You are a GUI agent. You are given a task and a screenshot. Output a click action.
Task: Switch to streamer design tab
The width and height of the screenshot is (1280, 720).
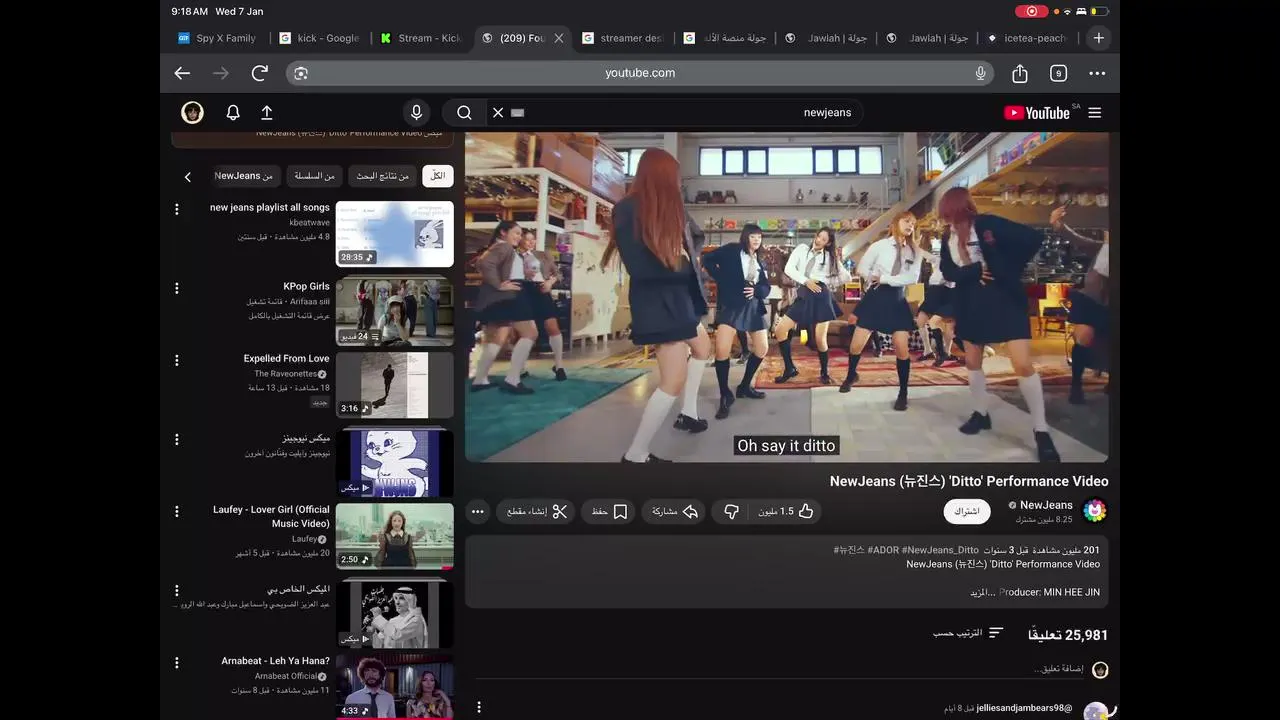622,38
